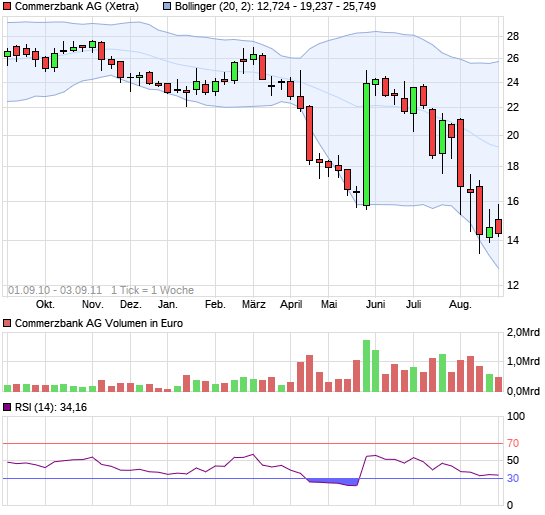The image size is (545, 515).
Task: Click the last red candlestick on the chart
Action: pyautogui.click(x=498, y=226)
